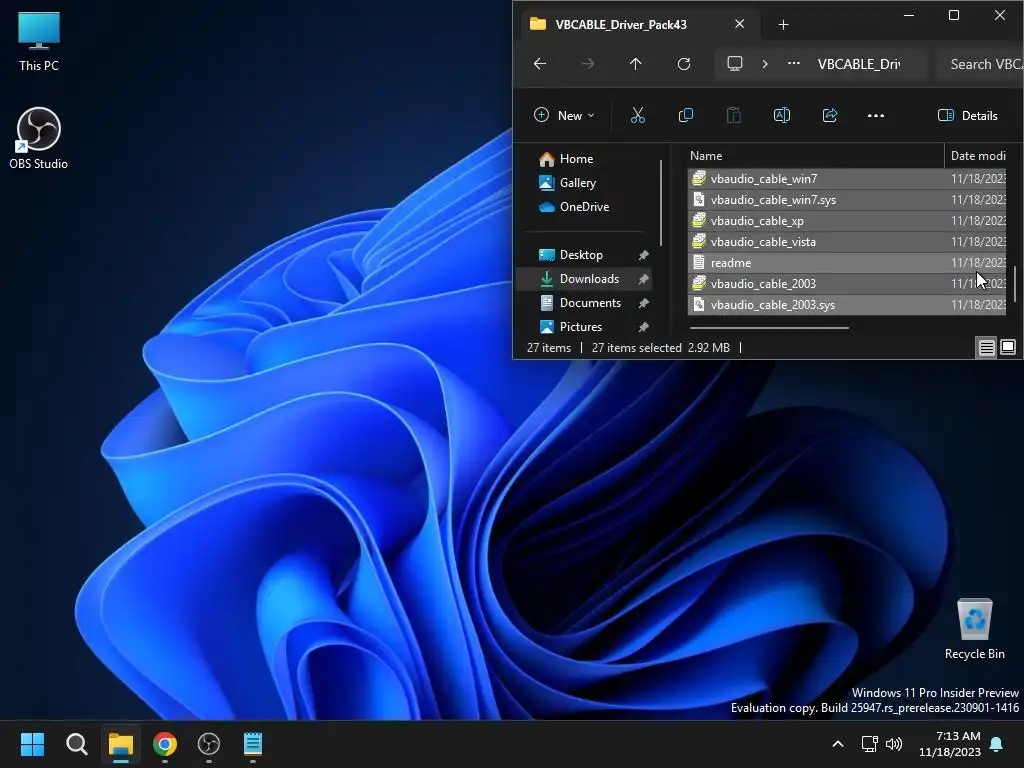Image resolution: width=1024 pixels, height=768 pixels.
Task: Open the Notepad taskbar icon
Action: click(253, 744)
